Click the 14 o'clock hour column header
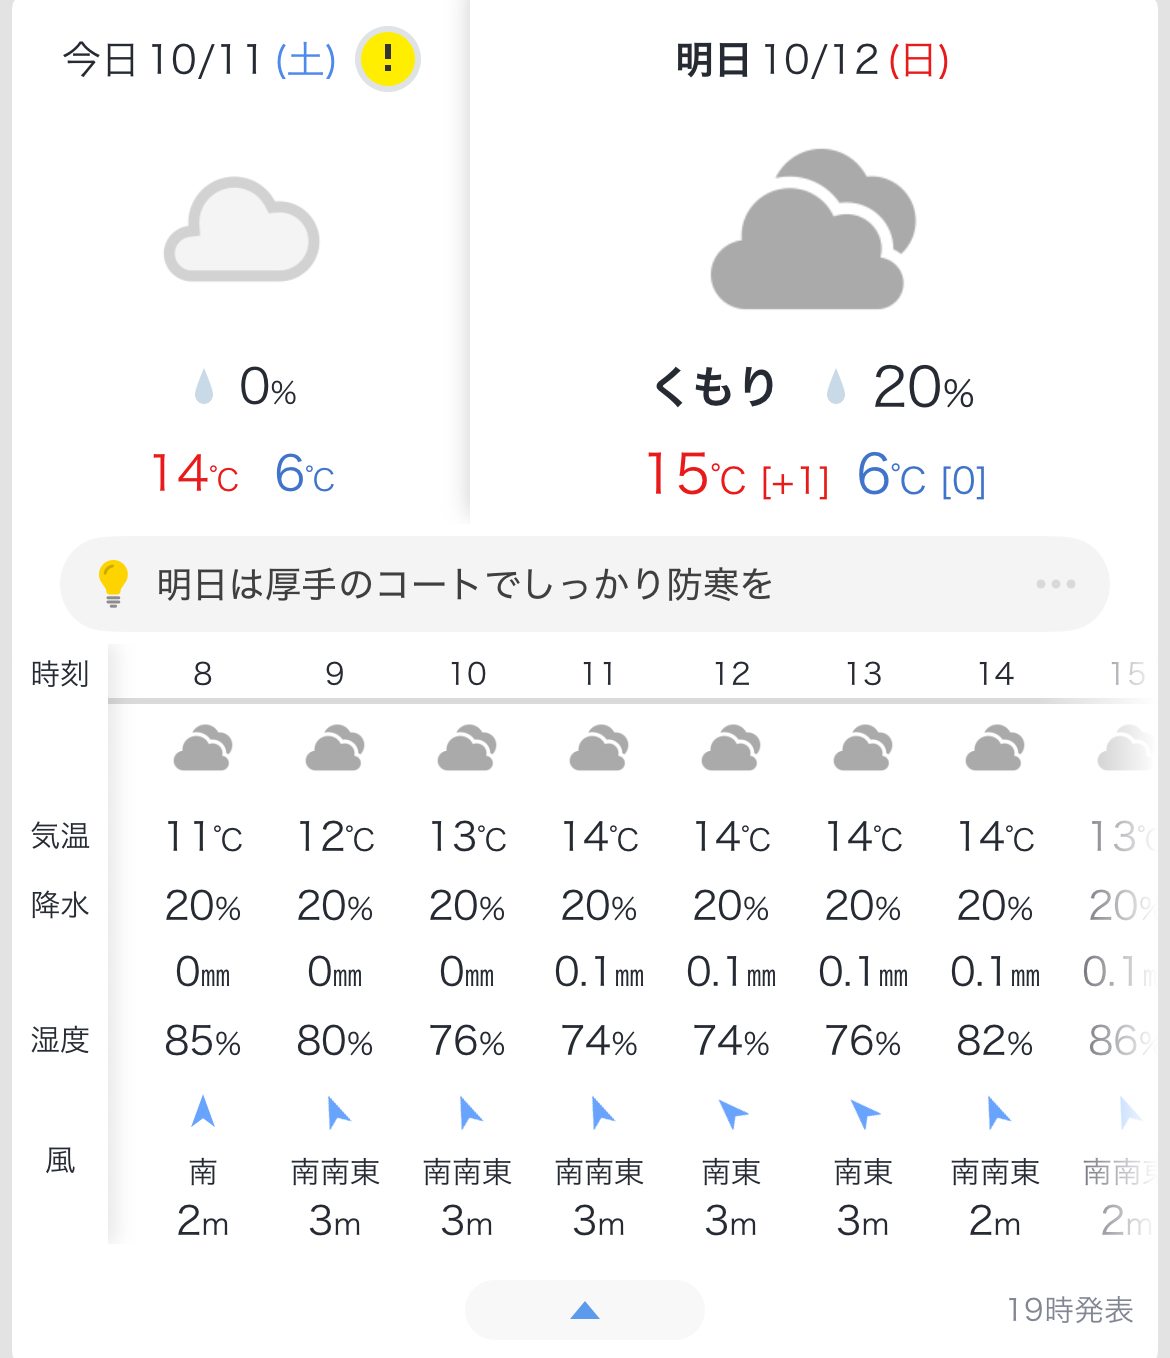The image size is (1170, 1358). coord(996,674)
